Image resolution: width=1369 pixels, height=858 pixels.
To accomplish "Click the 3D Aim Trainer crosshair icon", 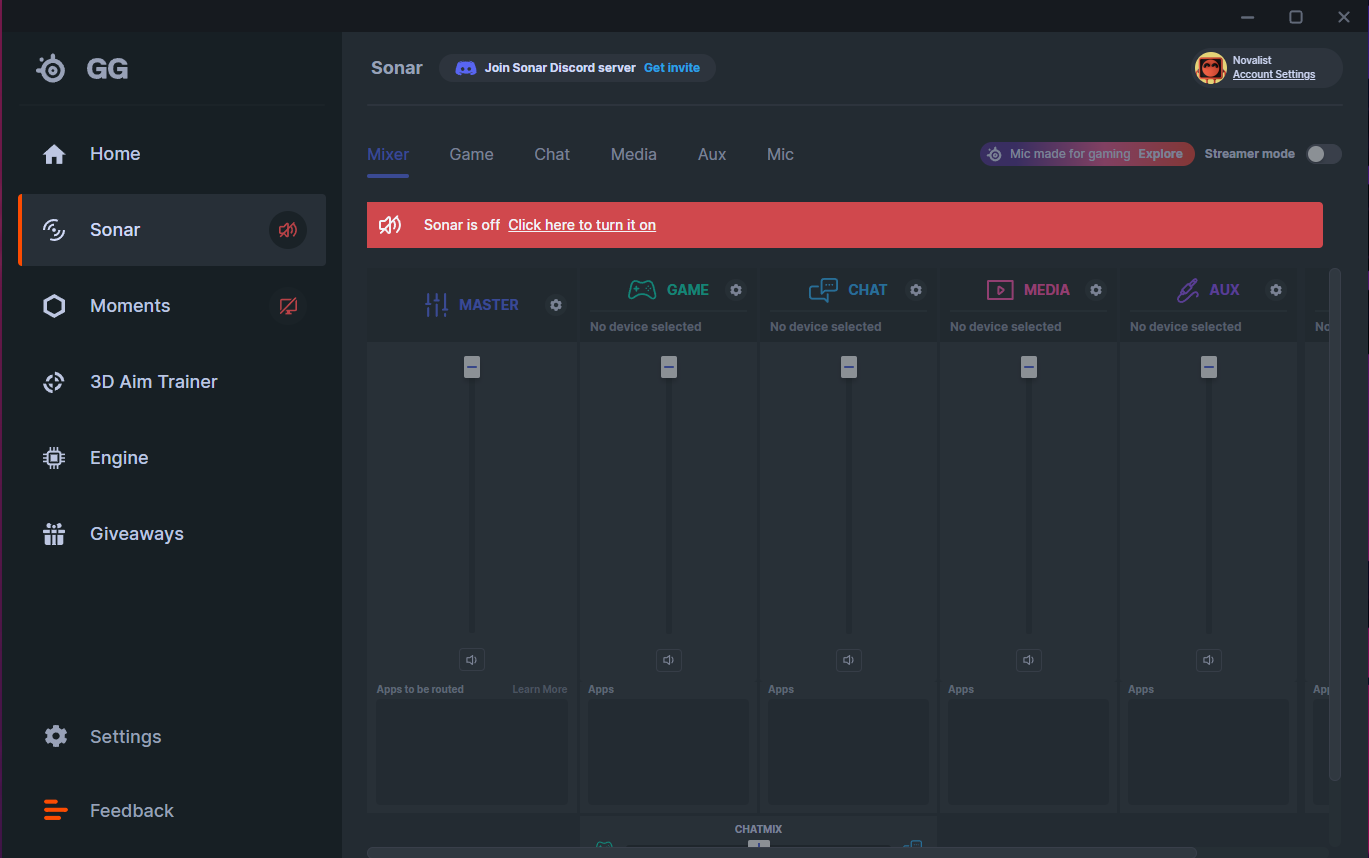I will (54, 382).
